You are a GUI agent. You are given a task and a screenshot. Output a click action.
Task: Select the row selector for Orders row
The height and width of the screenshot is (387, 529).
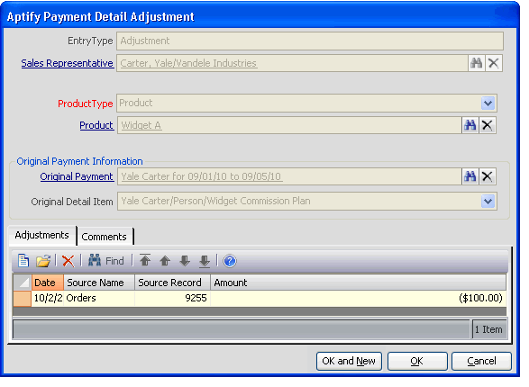[22, 298]
